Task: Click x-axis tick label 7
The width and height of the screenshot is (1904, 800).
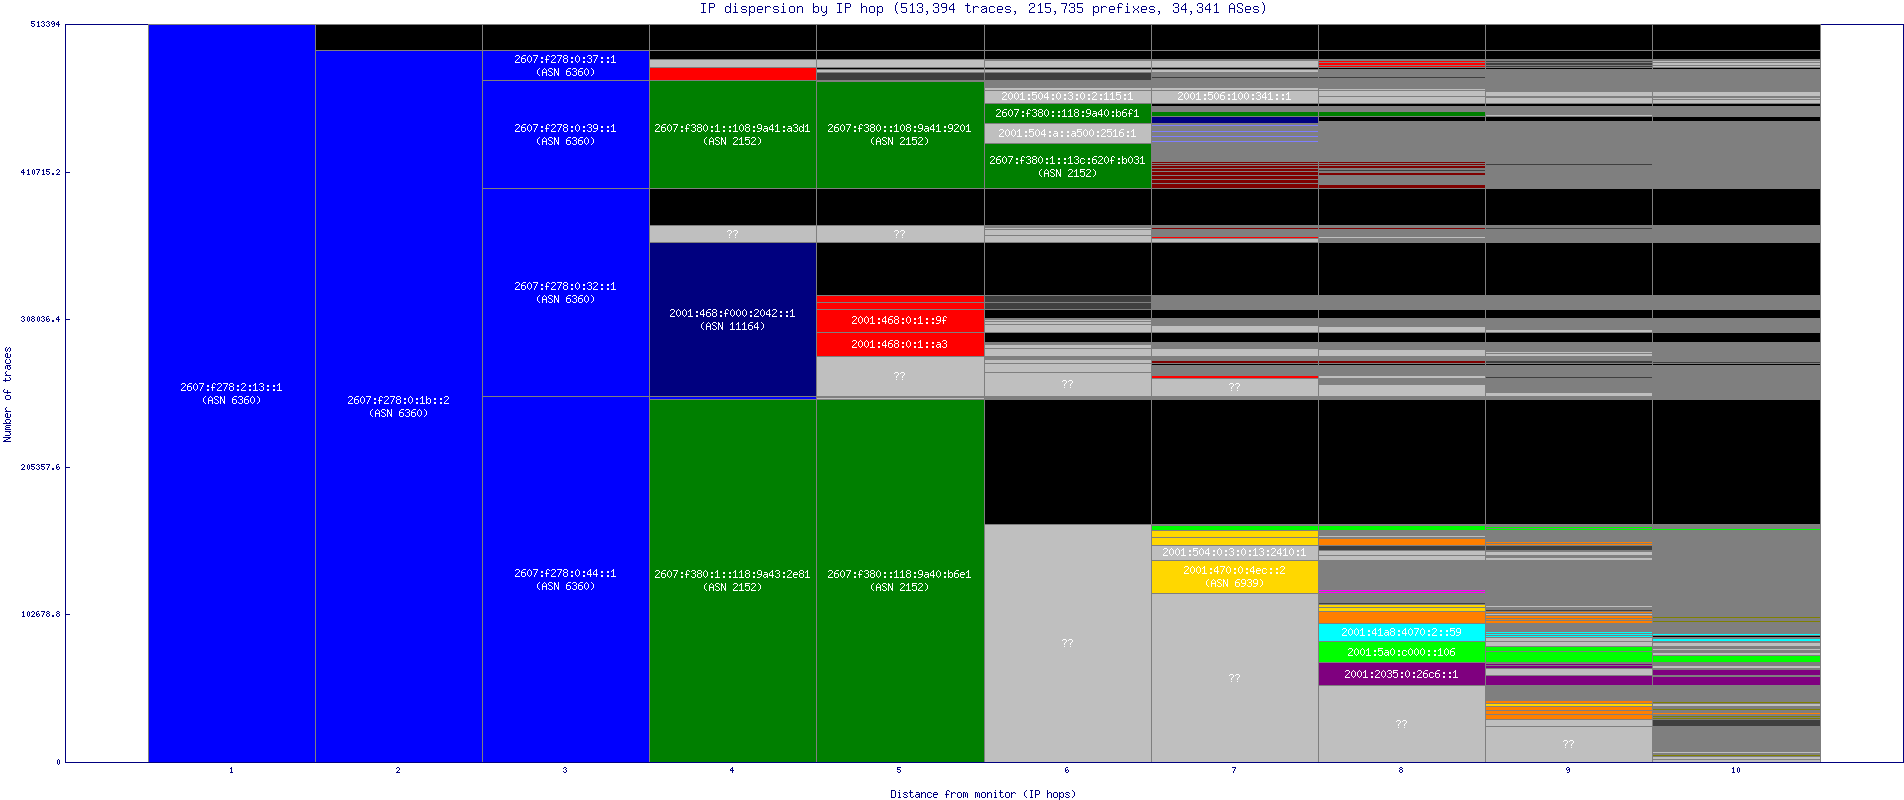Action: tap(1234, 770)
